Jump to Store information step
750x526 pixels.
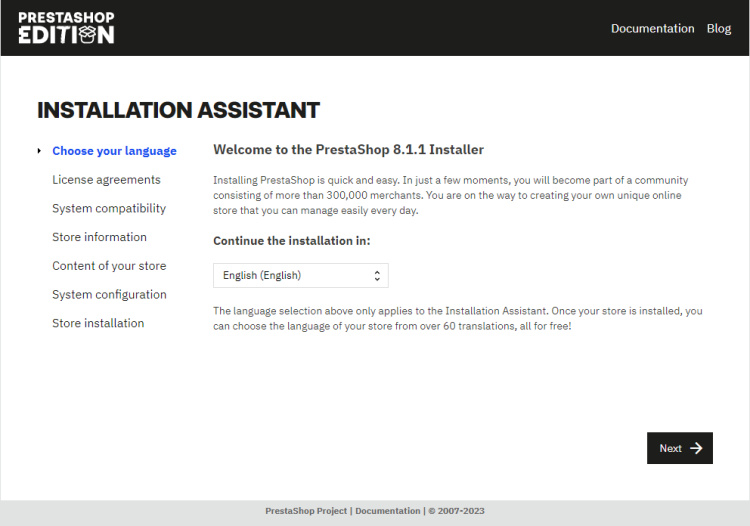99,237
